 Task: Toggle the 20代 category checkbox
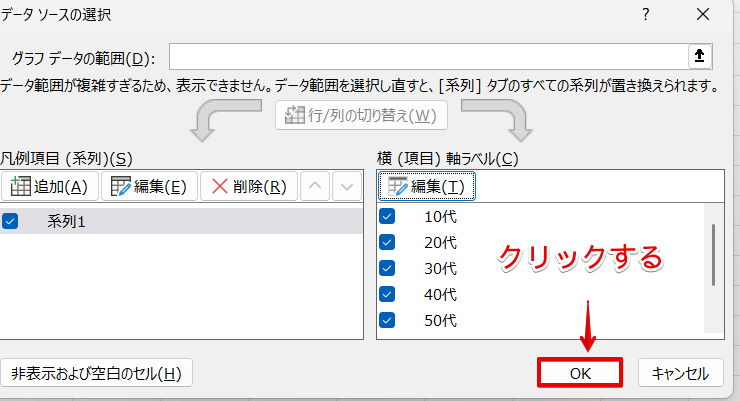388,242
